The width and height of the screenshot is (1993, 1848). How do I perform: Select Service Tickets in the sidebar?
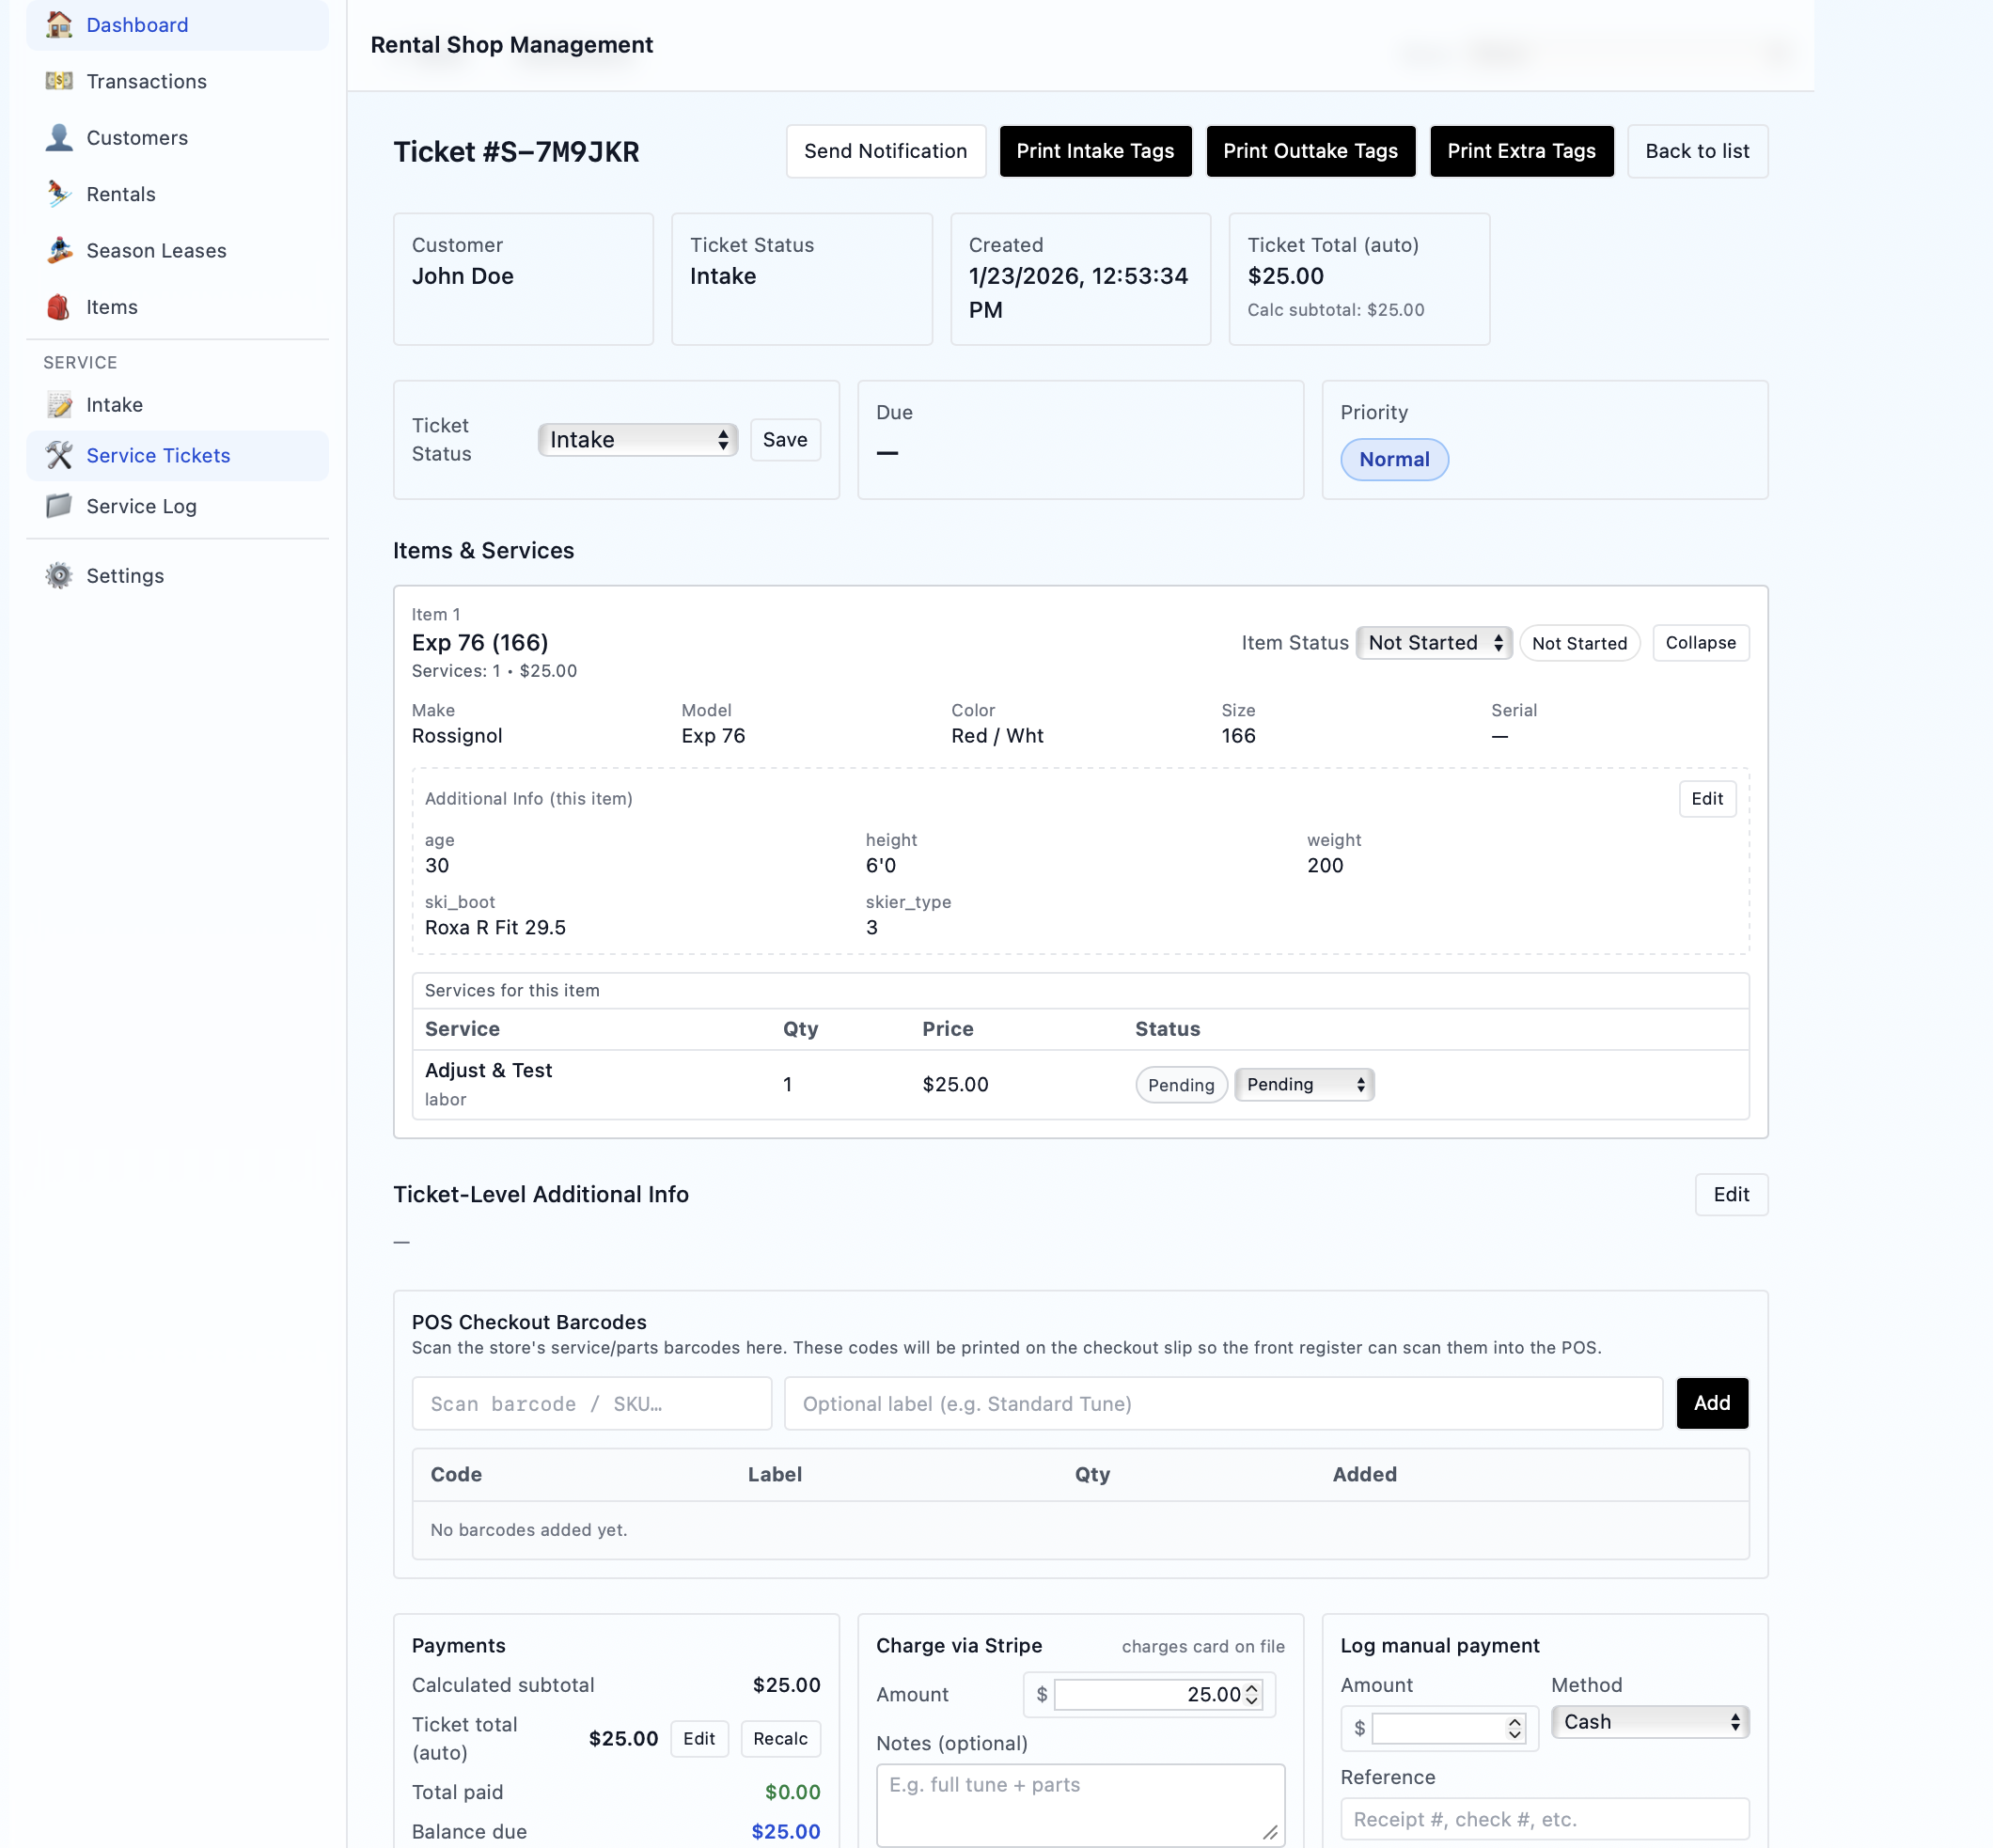pos(158,455)
